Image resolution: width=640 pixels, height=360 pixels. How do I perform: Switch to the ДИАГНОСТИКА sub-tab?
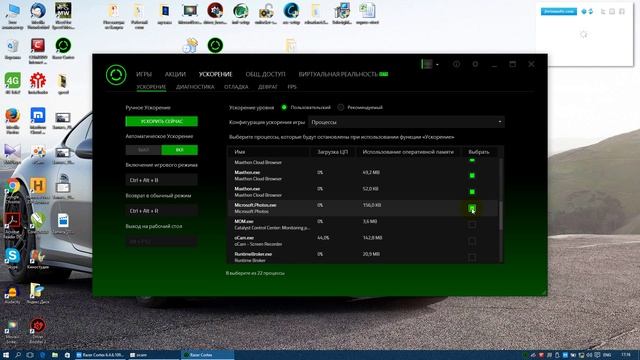tap(195, 87)
